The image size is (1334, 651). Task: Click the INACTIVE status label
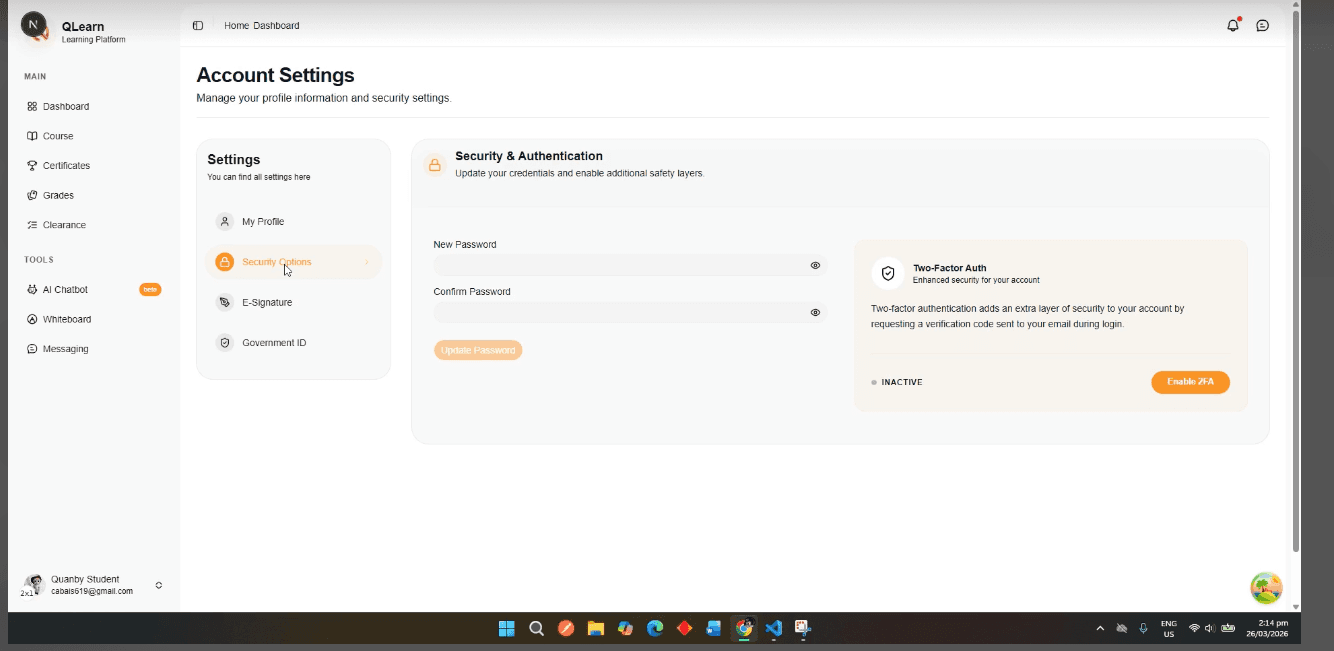click(902, 382)
